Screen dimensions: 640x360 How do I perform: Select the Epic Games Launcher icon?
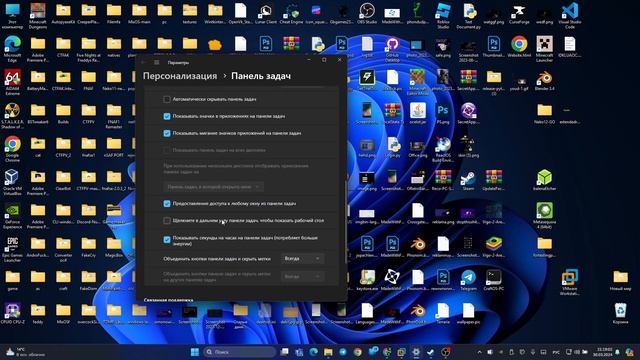point(12,250)
